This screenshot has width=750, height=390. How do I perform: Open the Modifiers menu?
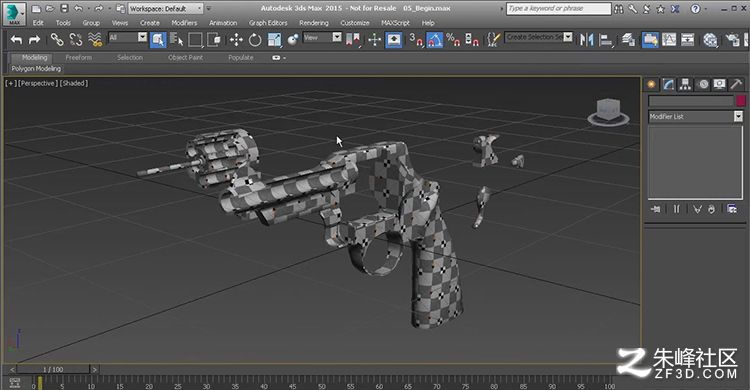coord(184,23)
